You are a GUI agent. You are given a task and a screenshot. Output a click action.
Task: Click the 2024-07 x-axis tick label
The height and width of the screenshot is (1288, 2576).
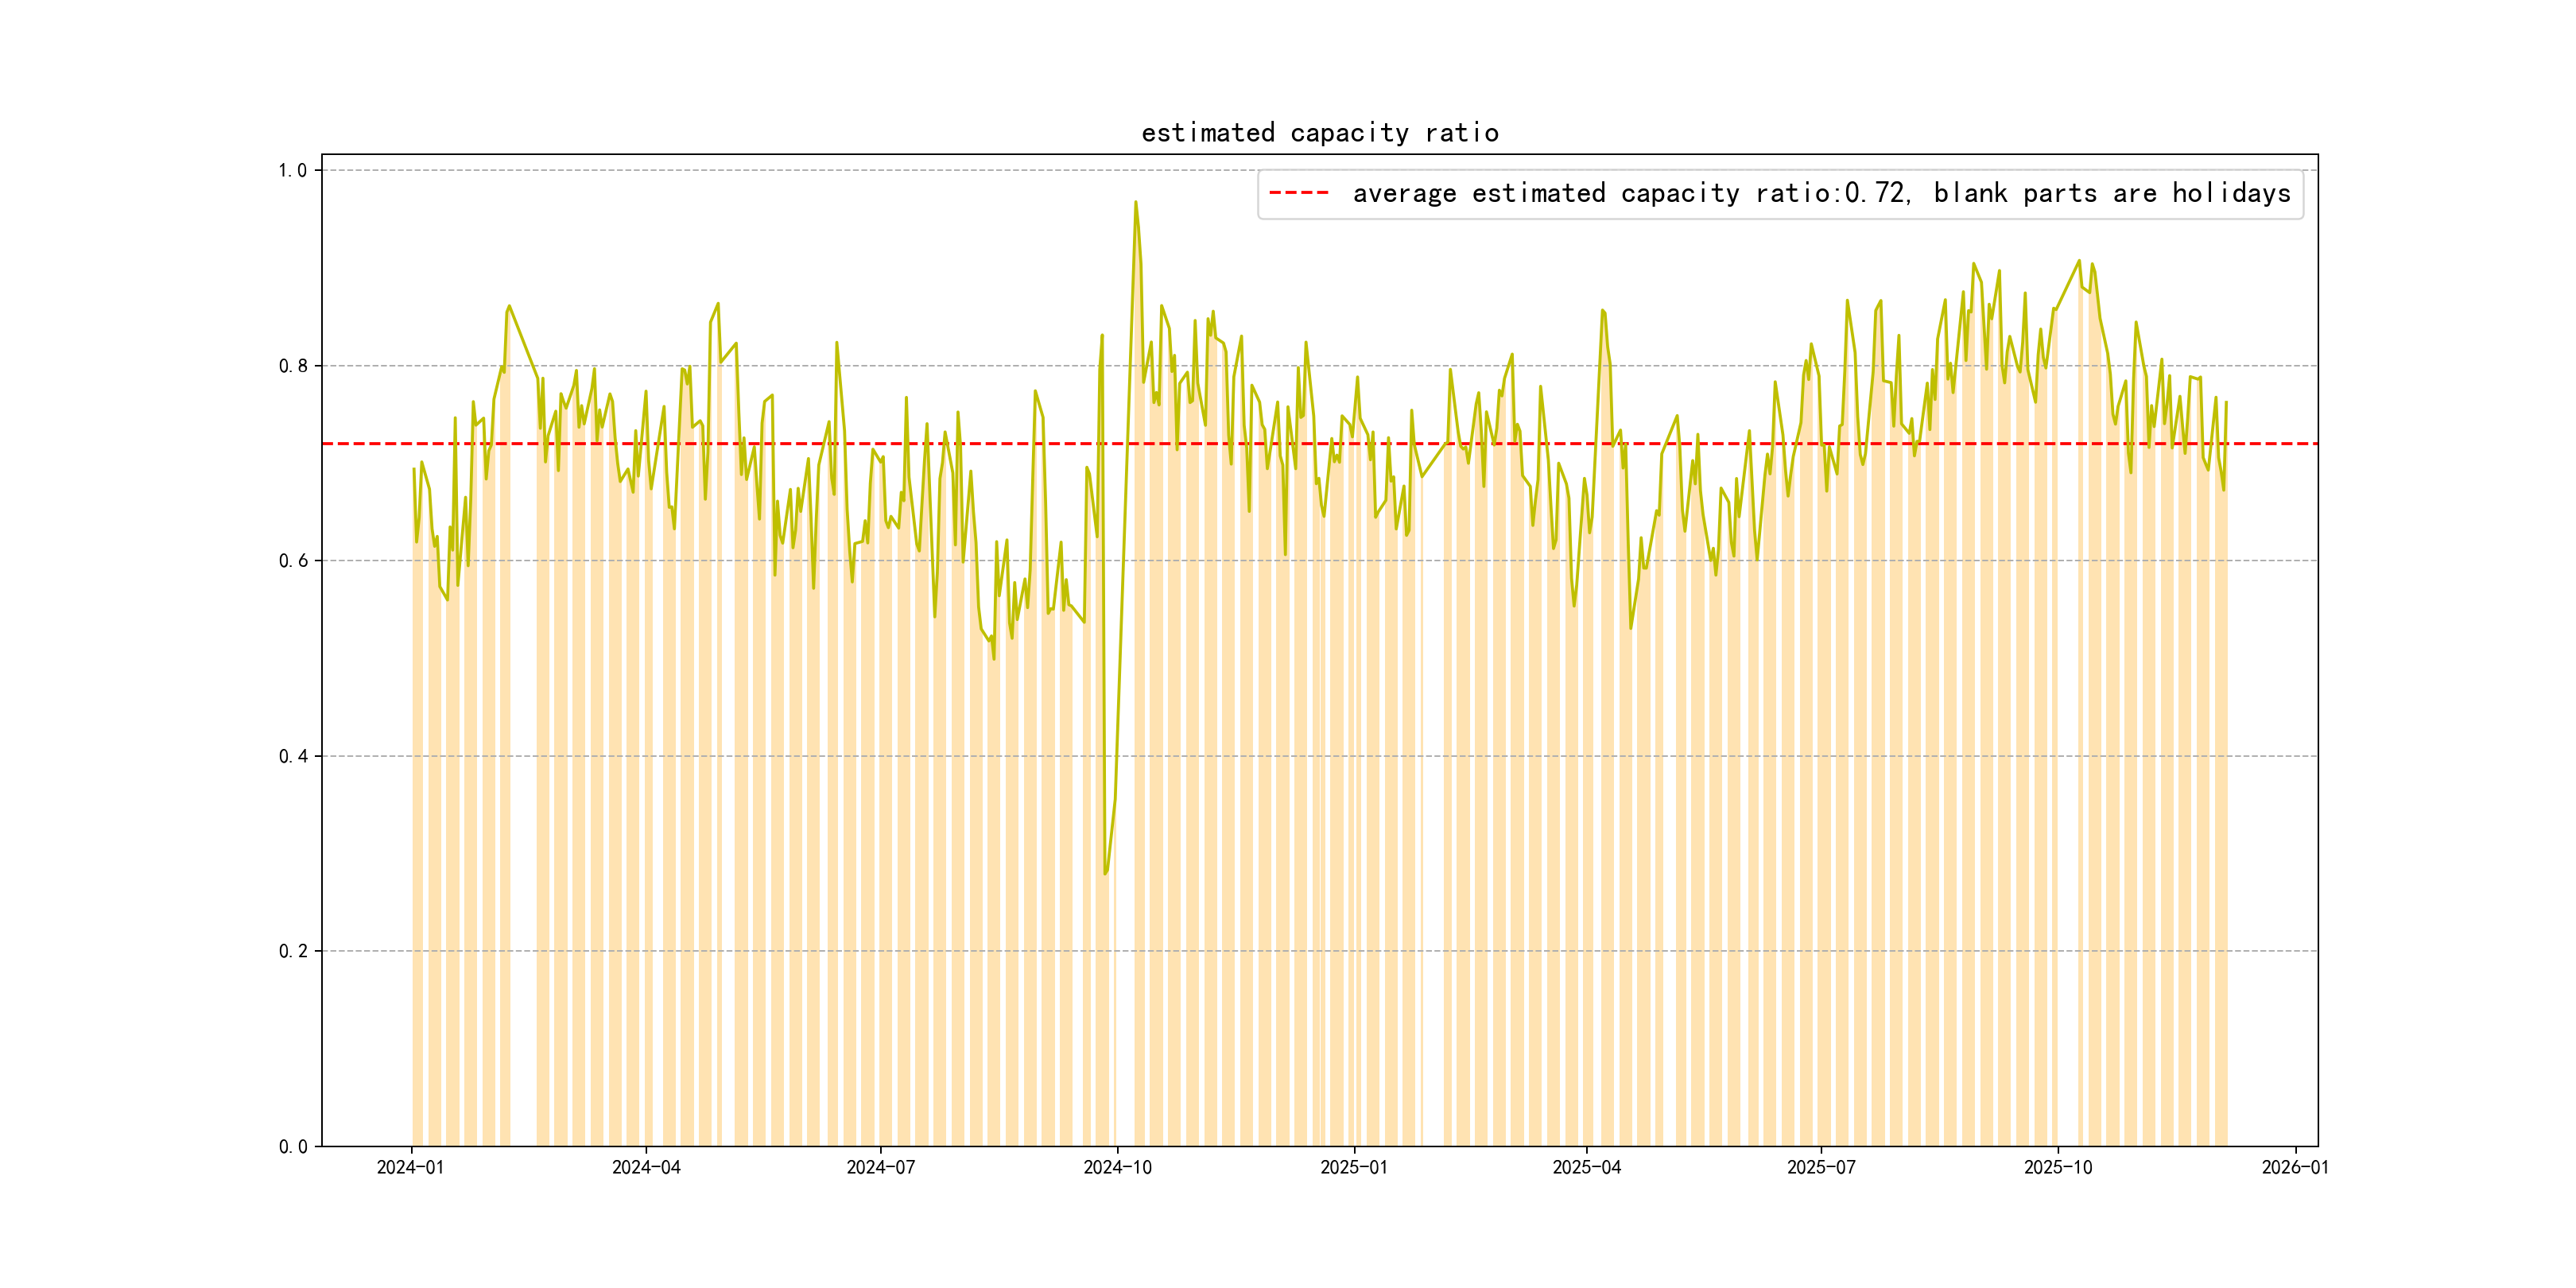(x=880, y=1167)
